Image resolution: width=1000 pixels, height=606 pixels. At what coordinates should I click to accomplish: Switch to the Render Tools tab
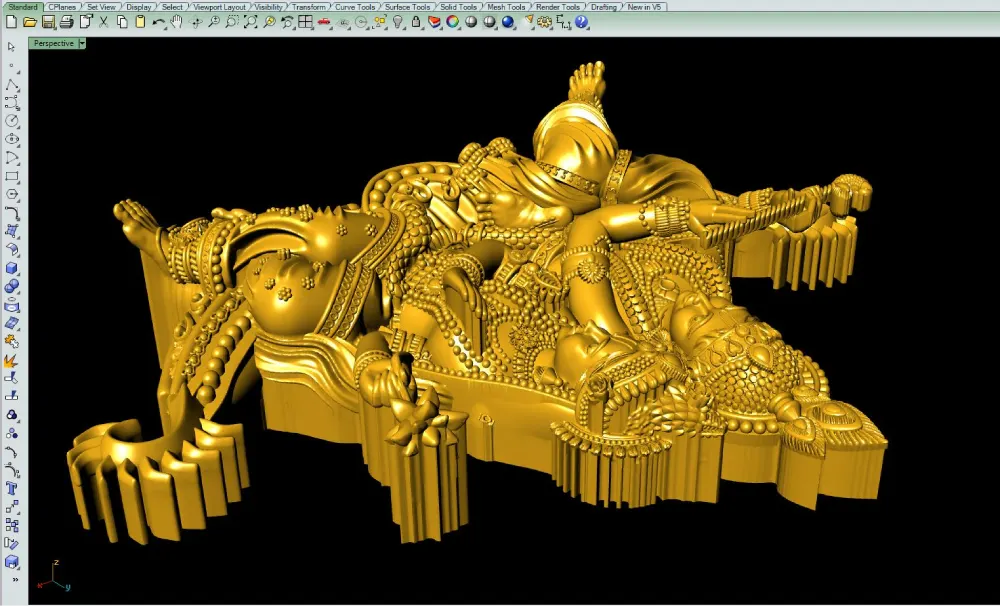coord(558,7)
